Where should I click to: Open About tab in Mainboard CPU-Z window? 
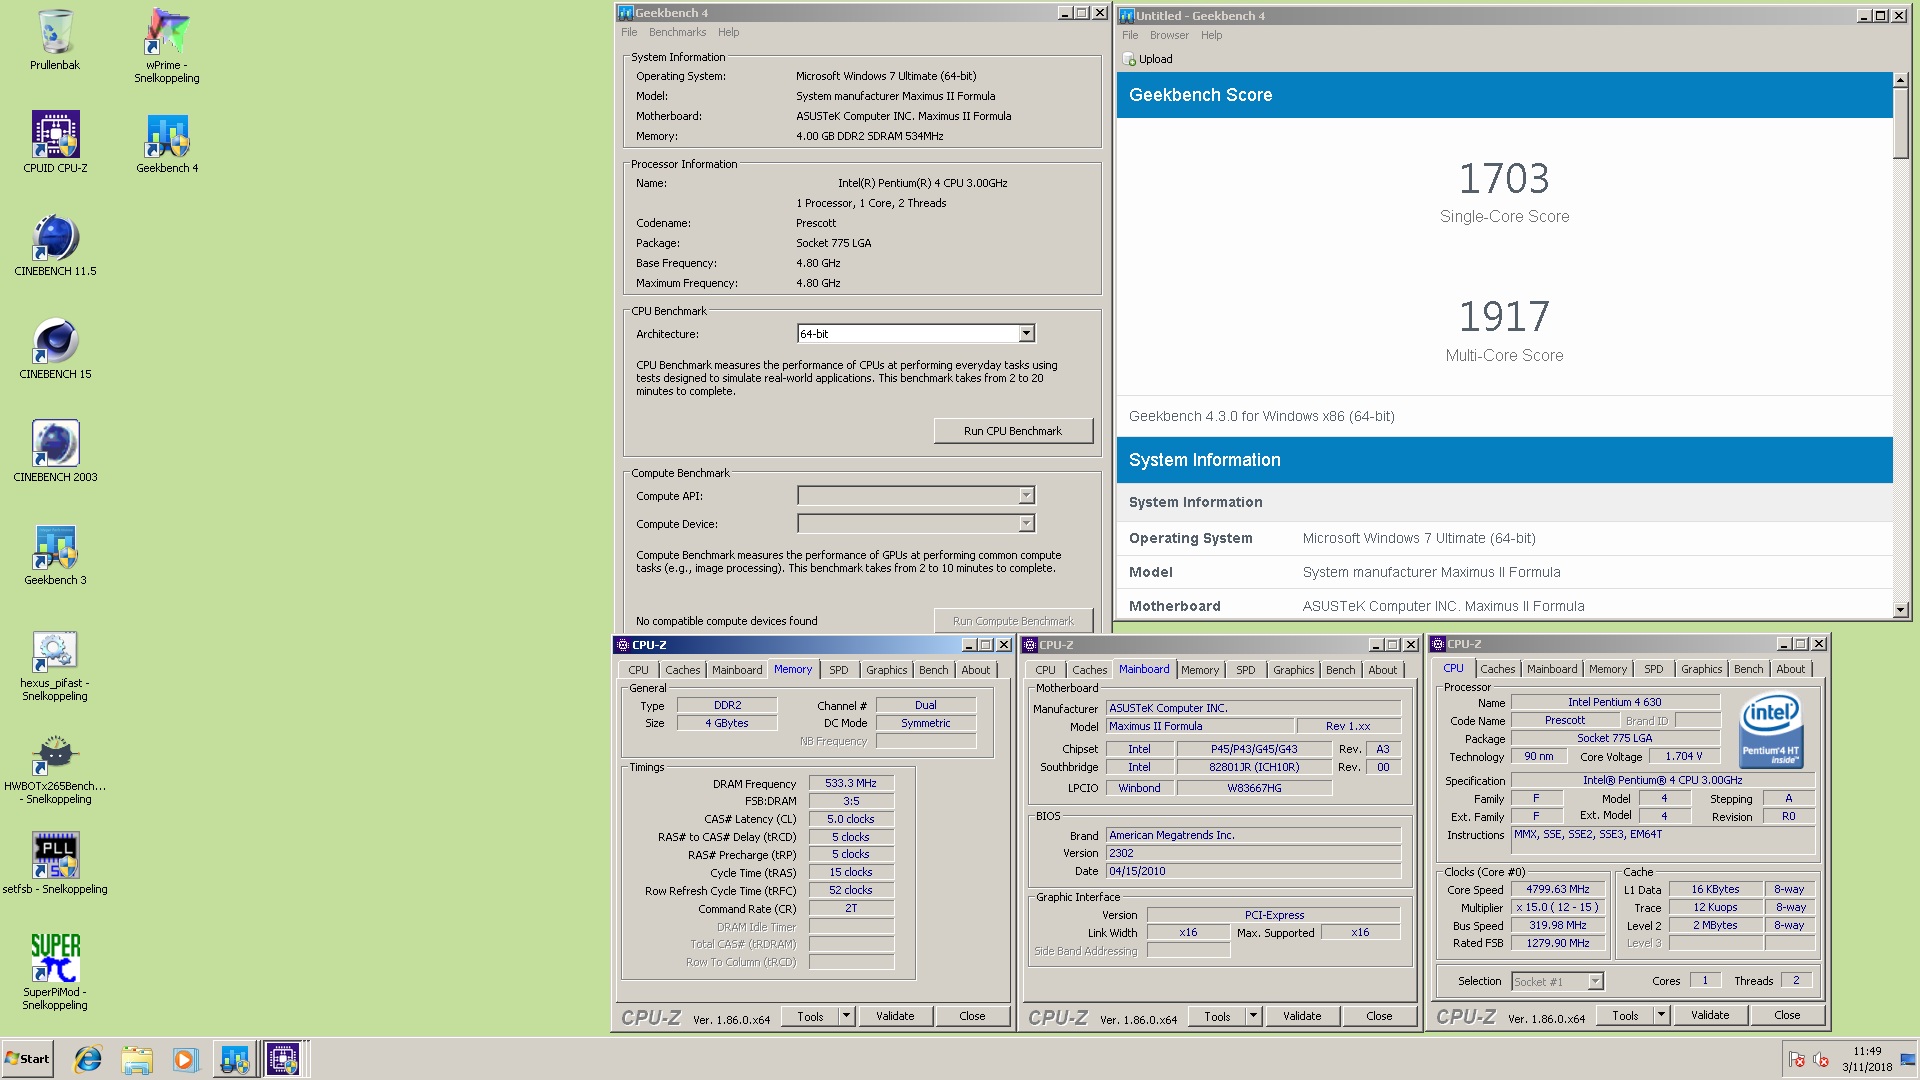pyautogui.click(x=1383, y=670)
